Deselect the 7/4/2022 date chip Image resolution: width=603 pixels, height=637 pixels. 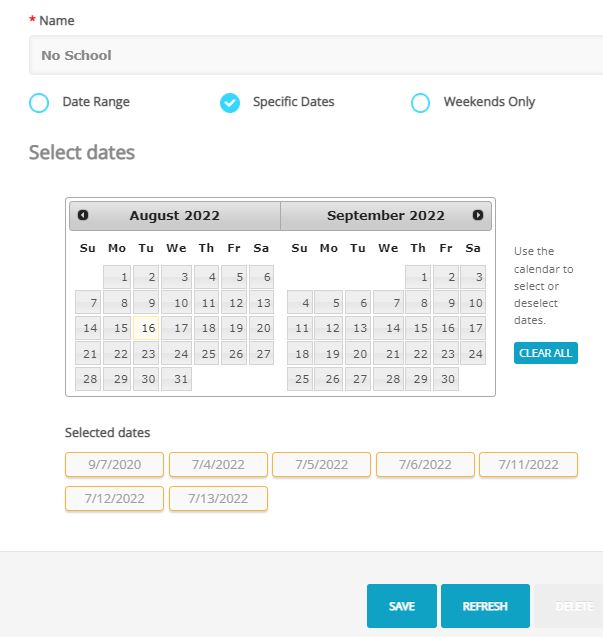point(218,464)
